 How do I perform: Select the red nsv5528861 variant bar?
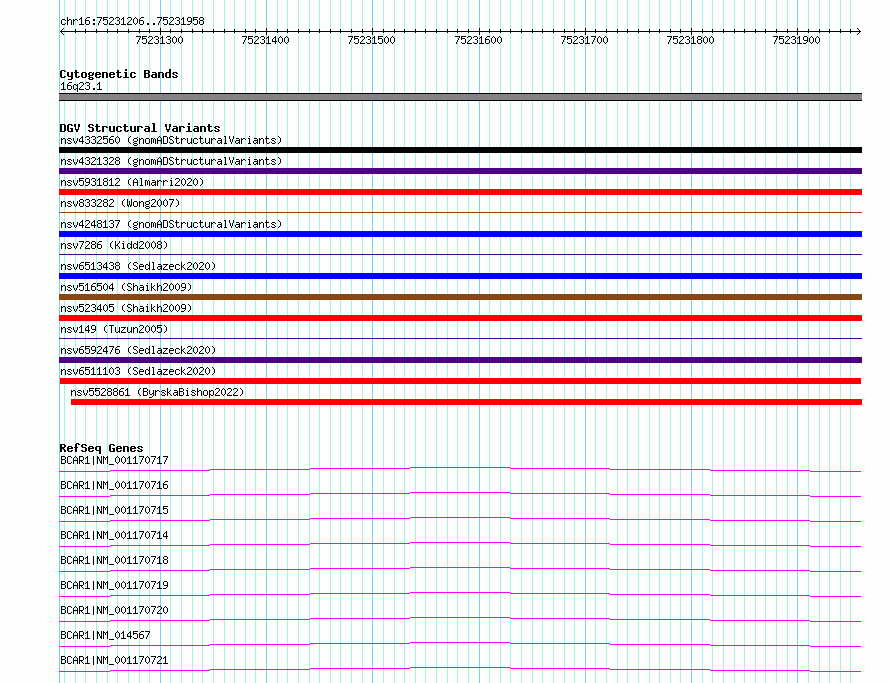point(467,402)
